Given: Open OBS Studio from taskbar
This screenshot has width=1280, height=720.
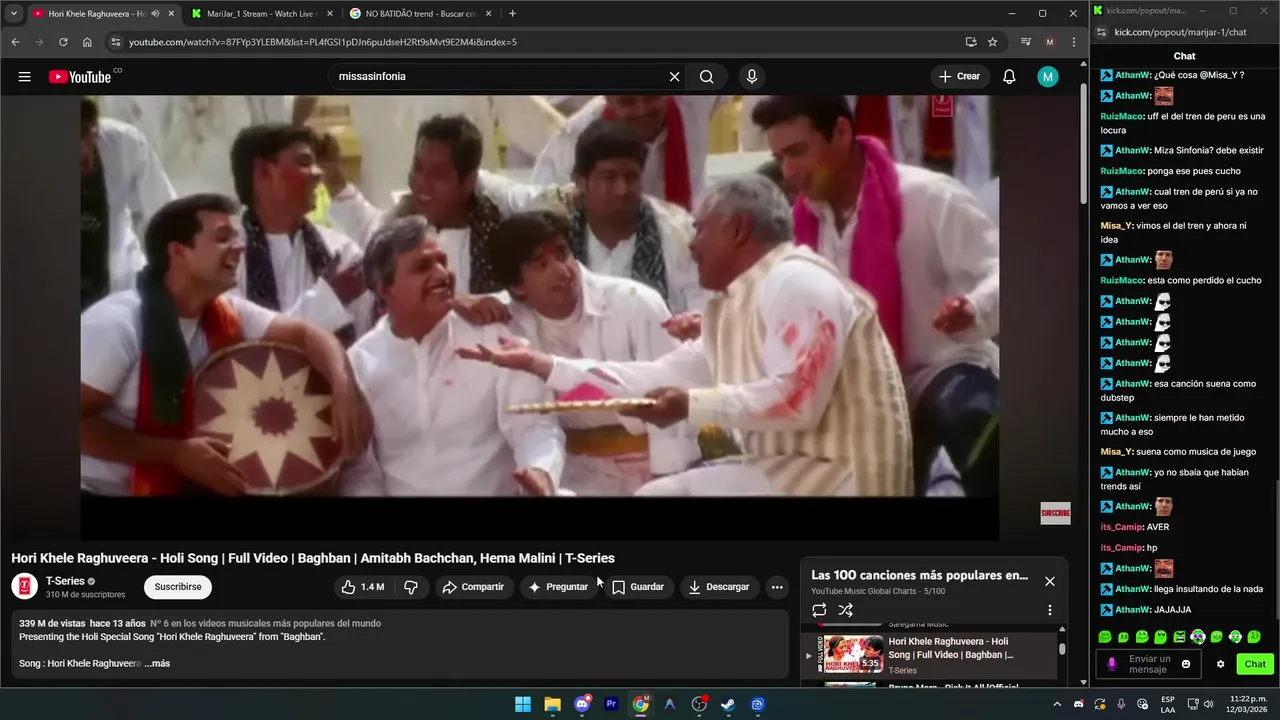Looking at the screenshot, I should click(x=699, y=704).
